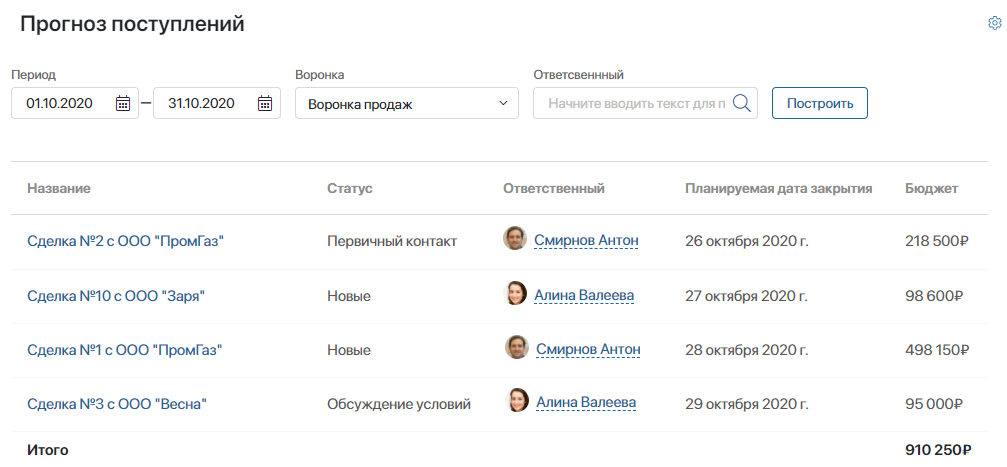The height and width of the screenshot is (467, 1007).
Task: Click budget value 498 150₽
Action: (938, 350)
